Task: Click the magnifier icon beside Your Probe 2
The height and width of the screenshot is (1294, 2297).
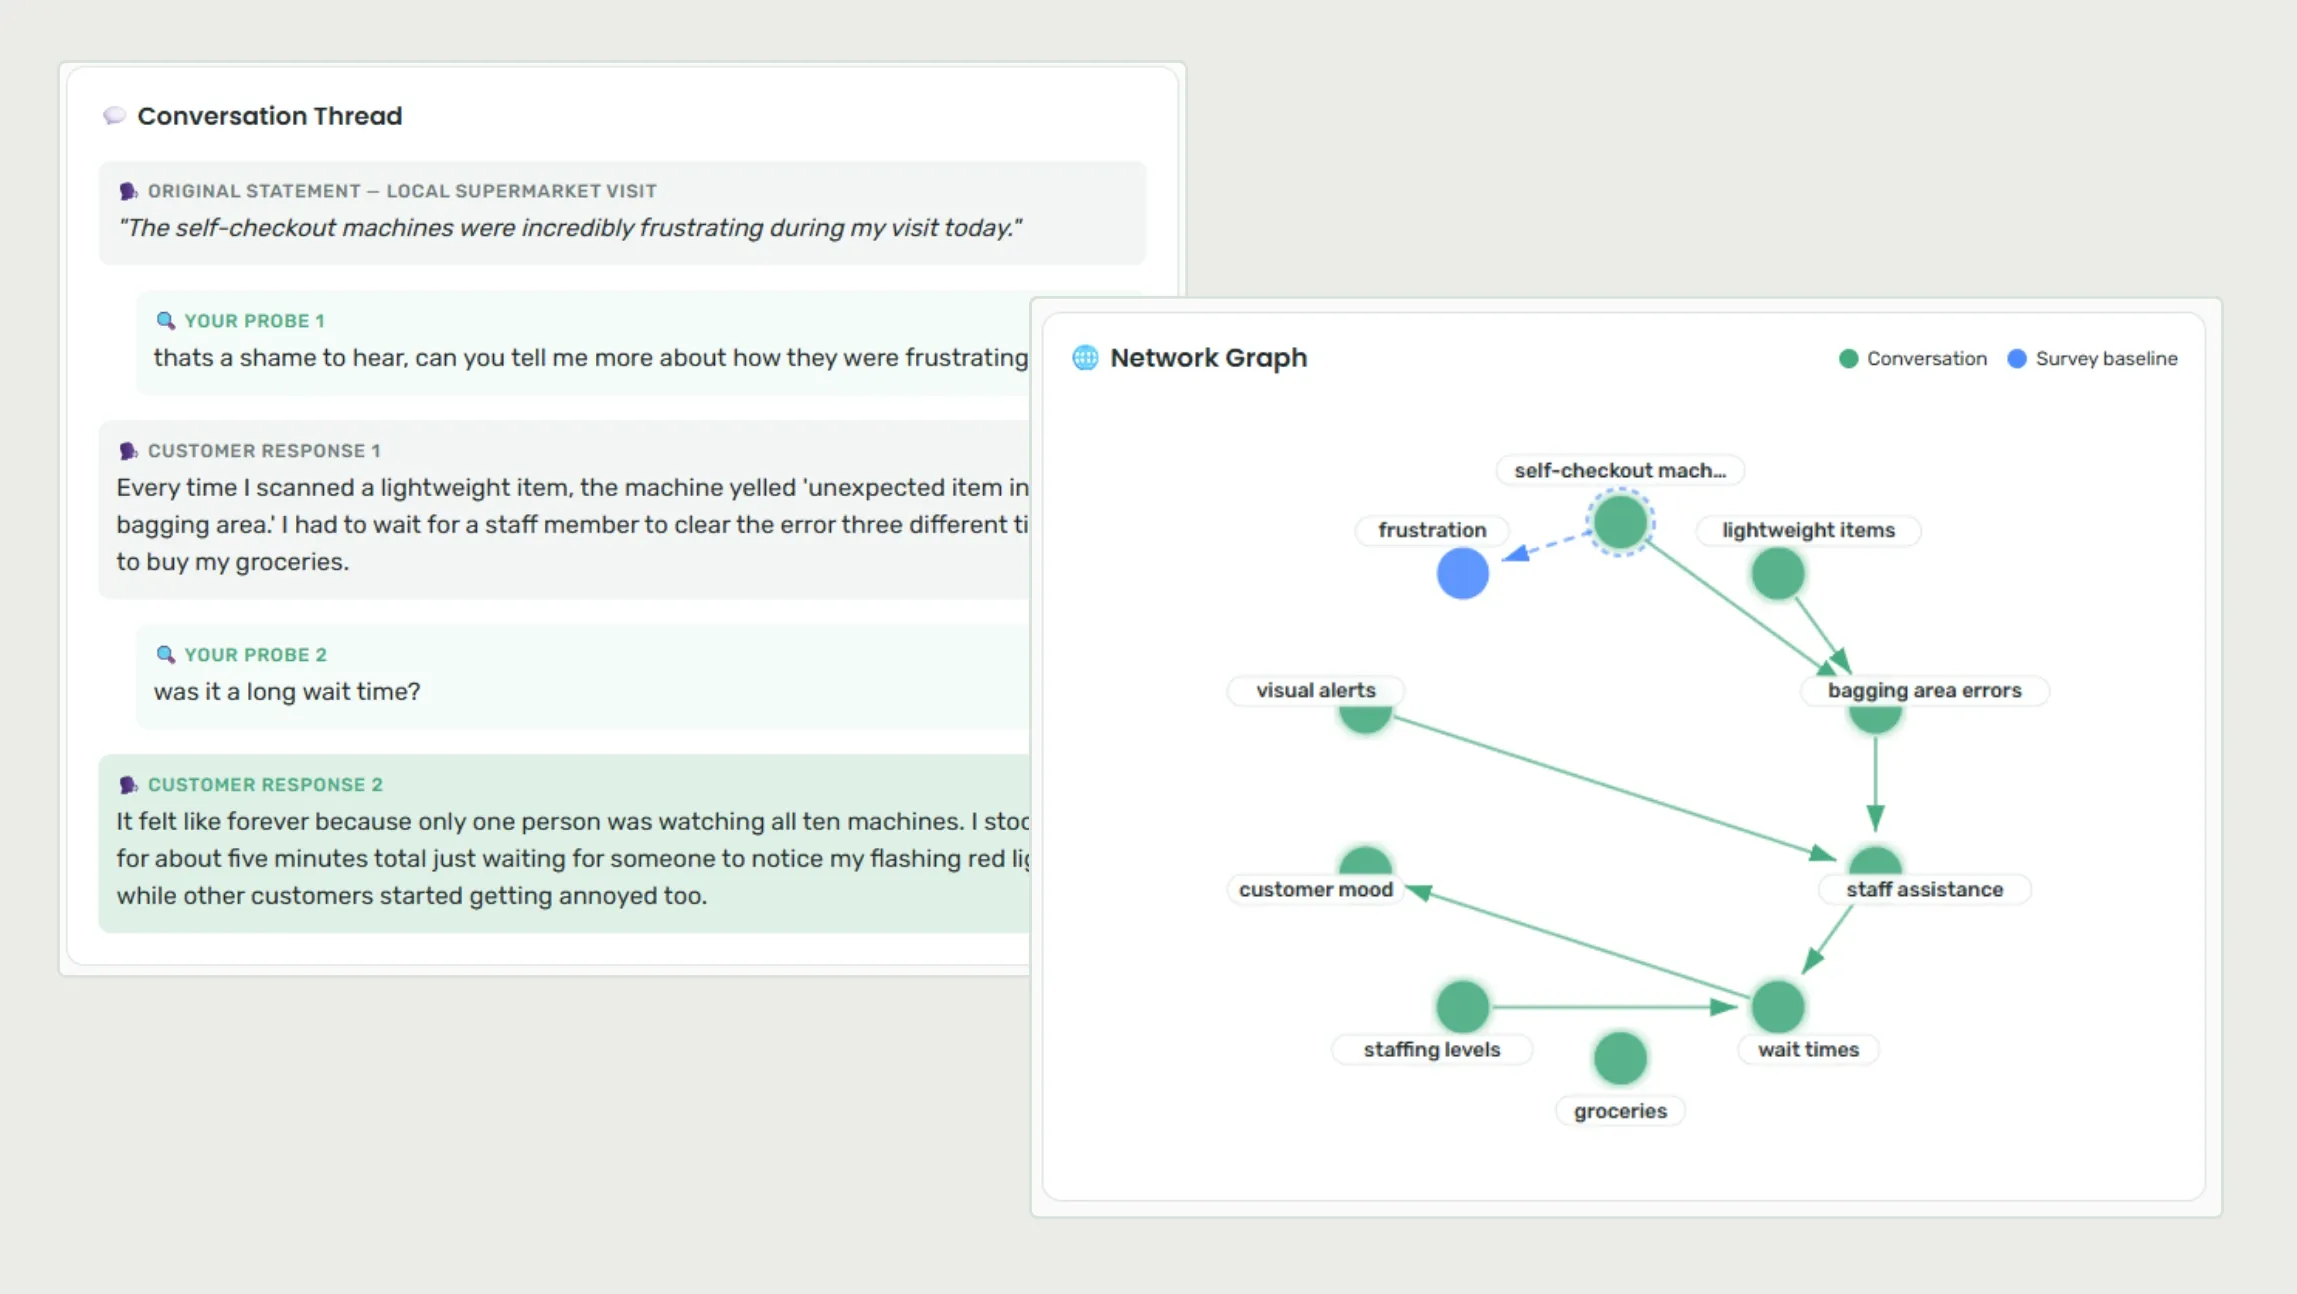Action: (x=166, y=655)
